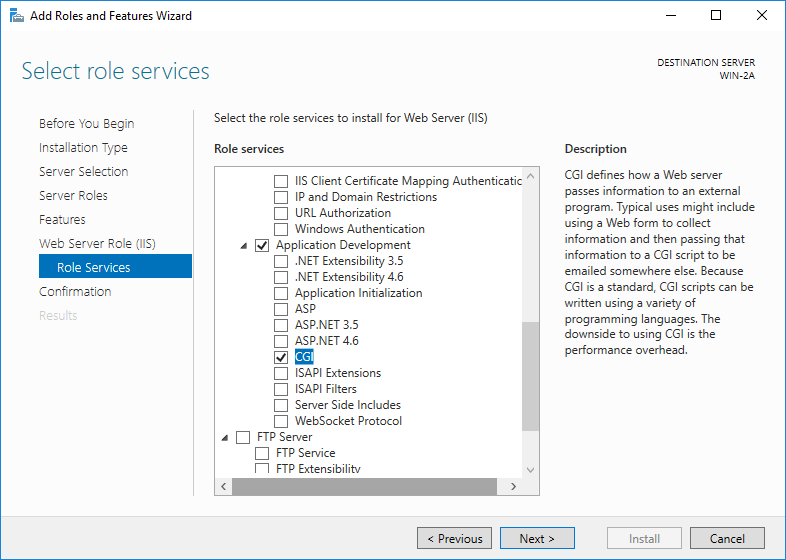This screenshot has width=786, height=560.
Task: Cancel the wizard
Action: click(727, 539)
